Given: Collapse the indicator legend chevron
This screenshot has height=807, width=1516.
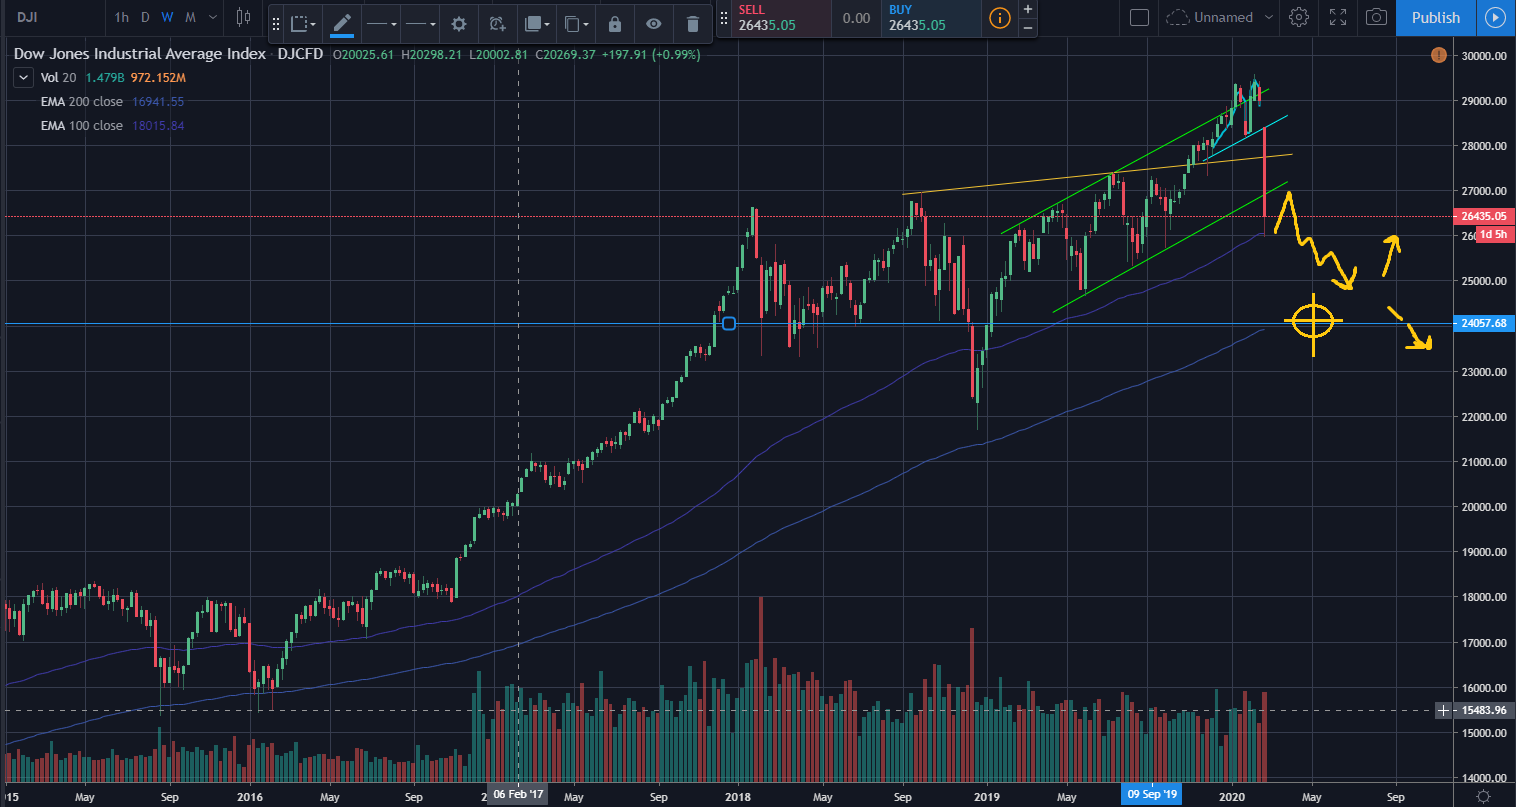Looking at the screenshot, I should (x=24, y=78).
